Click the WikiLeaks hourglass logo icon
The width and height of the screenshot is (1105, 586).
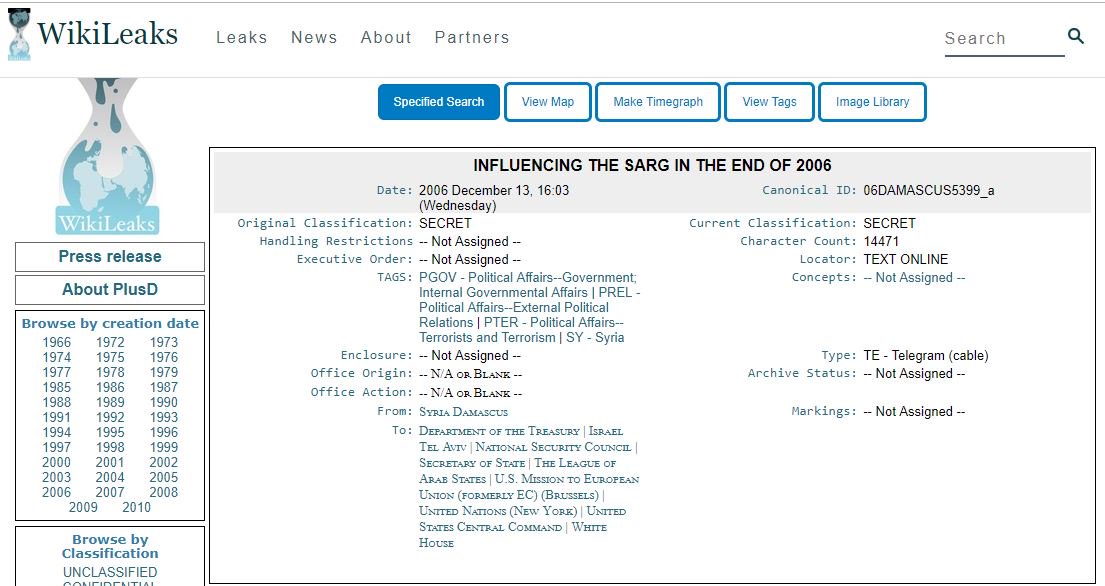[x=19, y=35]
